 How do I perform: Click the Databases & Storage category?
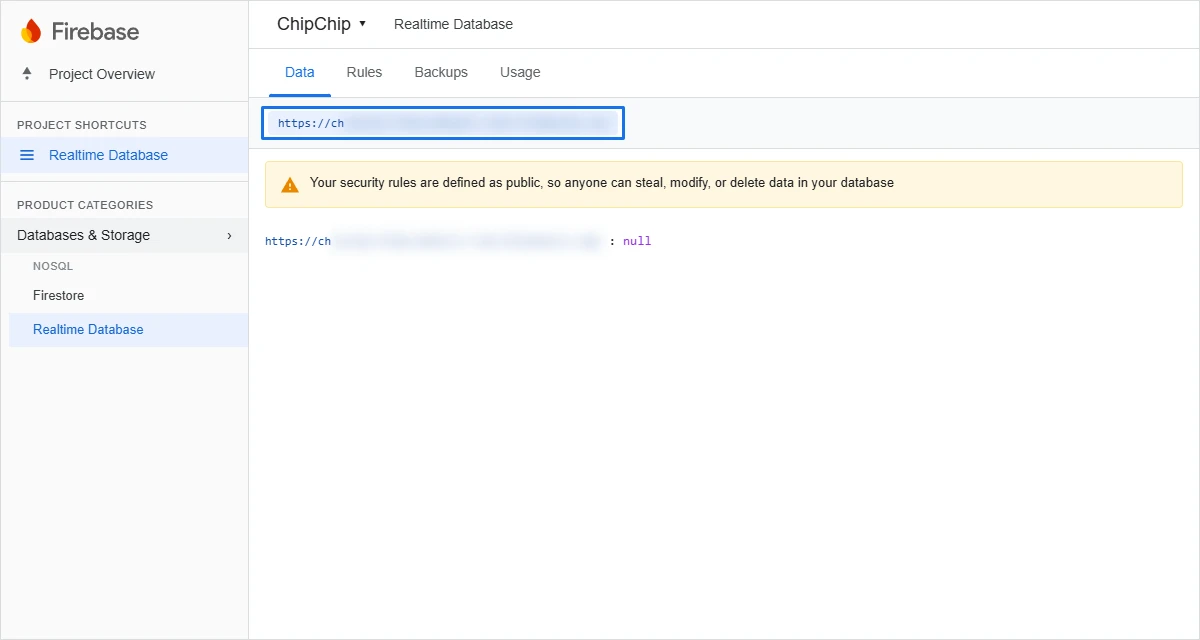[x=124, y=236]
